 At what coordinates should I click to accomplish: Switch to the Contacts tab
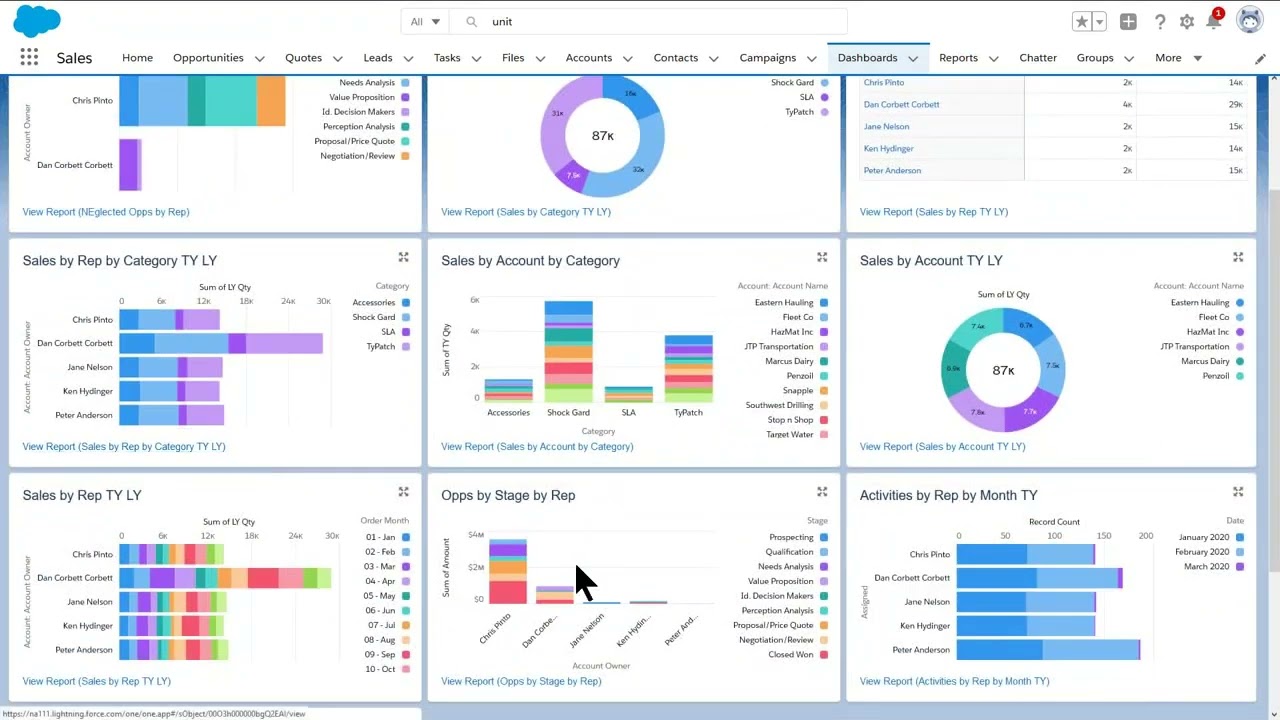(676, 58)
